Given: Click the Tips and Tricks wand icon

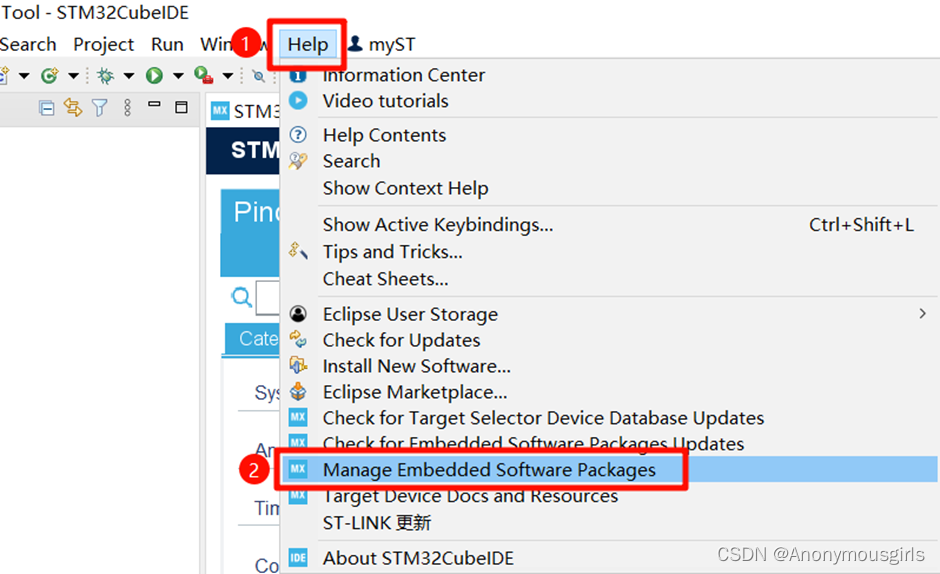Looking at the screenshot, I should tap(298, 251).
